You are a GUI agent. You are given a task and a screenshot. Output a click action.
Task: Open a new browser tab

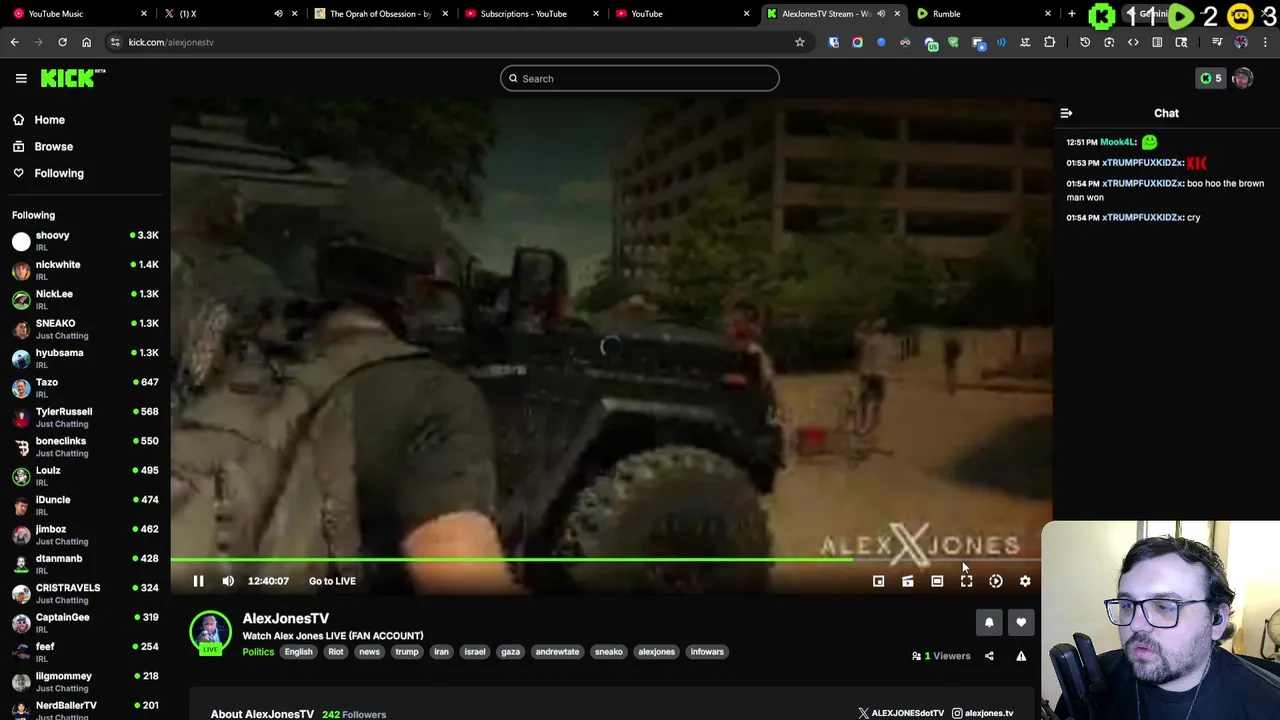click(x=1071, y=14)
